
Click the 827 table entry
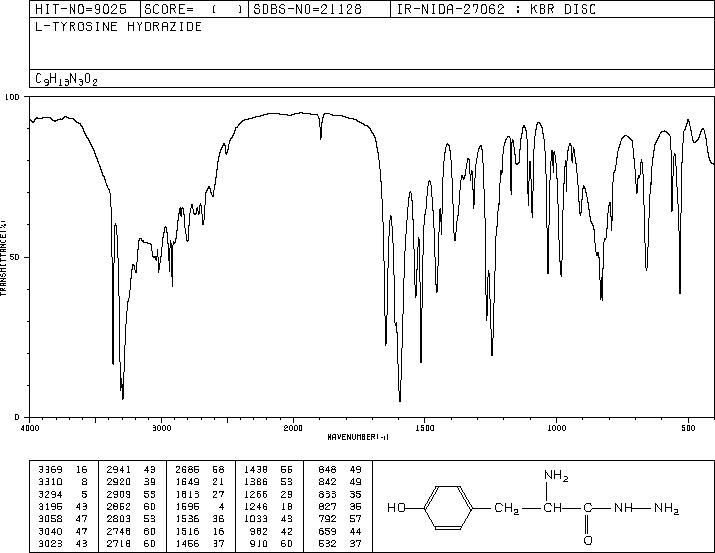coord(327,506)
